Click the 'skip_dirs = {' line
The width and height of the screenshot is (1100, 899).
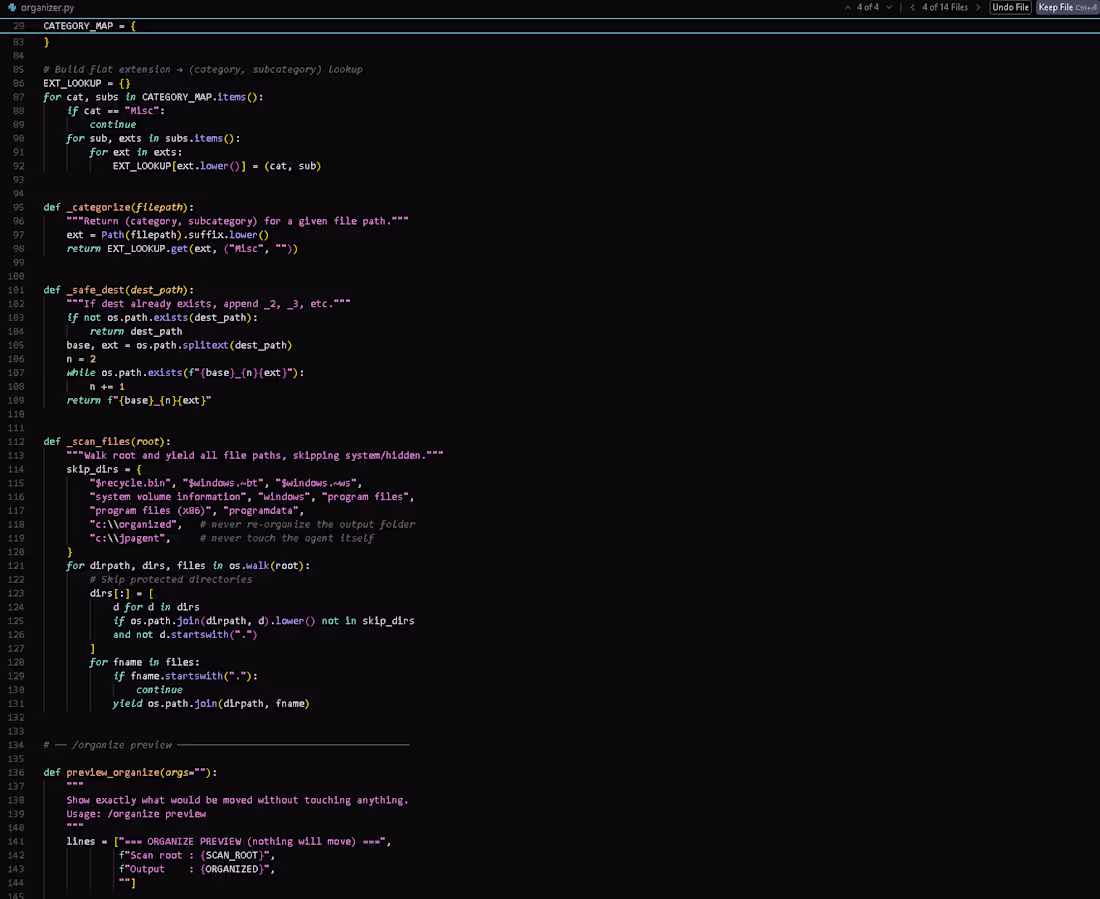104,469
